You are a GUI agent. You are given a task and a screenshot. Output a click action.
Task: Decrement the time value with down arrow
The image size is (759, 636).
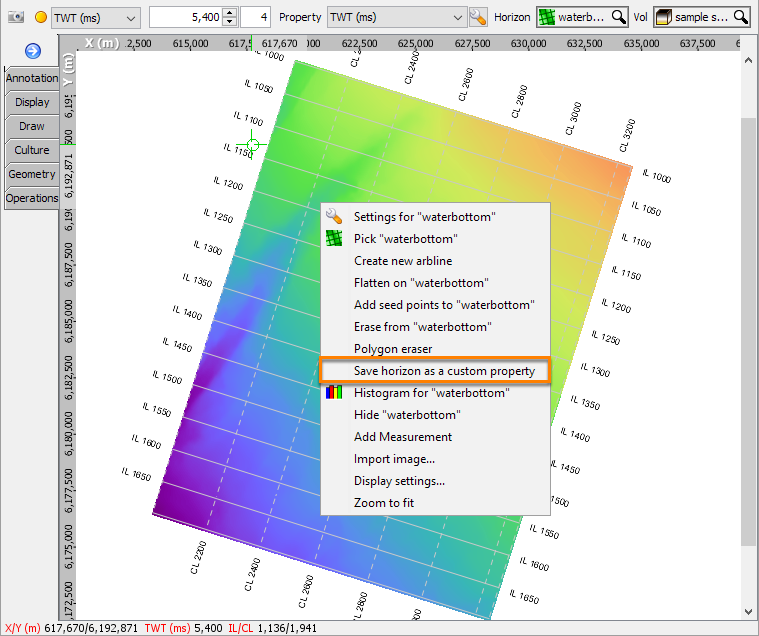(x=231, y=22)
